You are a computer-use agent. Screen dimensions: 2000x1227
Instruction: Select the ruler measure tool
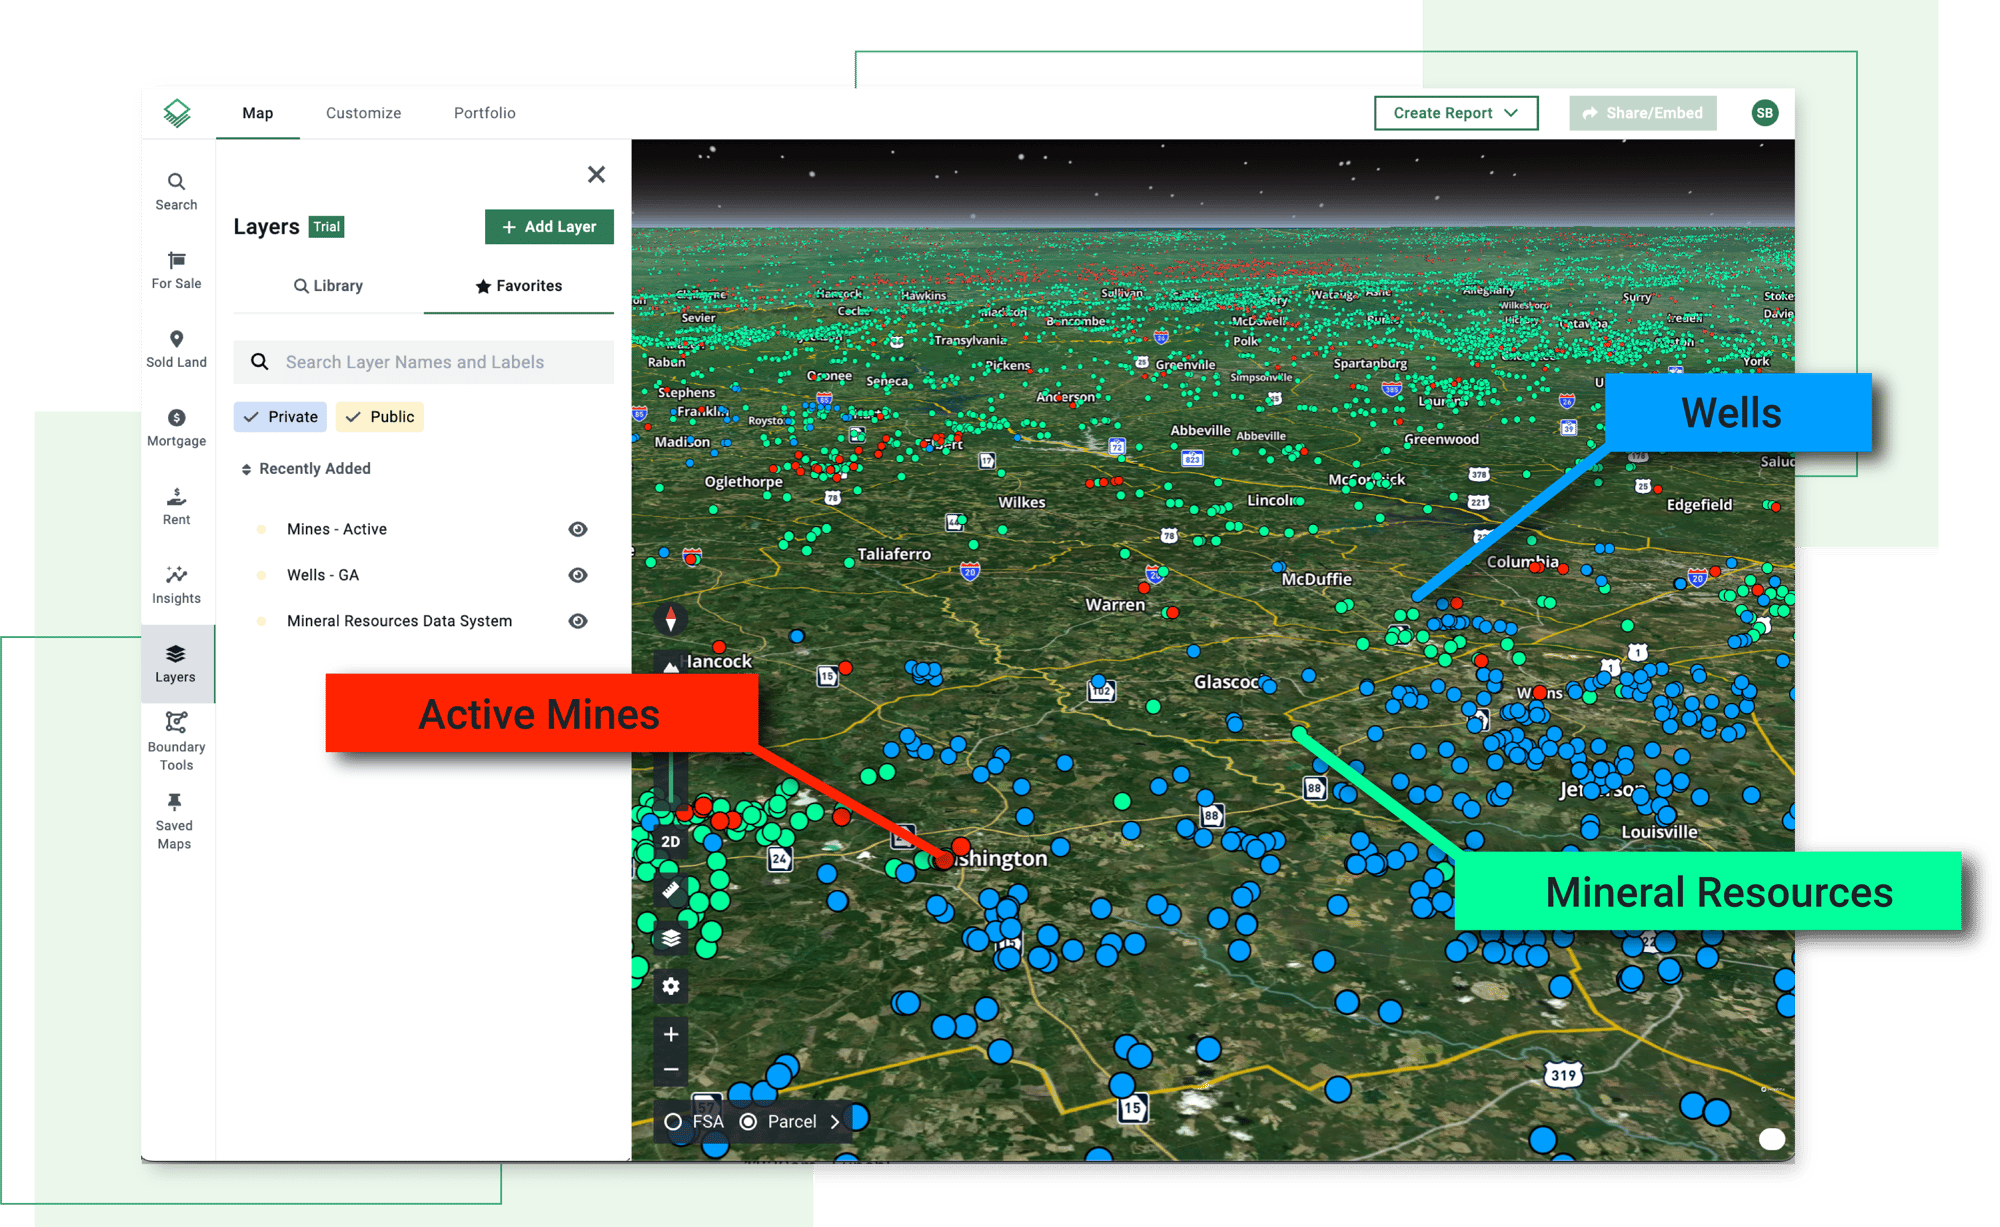671,889
